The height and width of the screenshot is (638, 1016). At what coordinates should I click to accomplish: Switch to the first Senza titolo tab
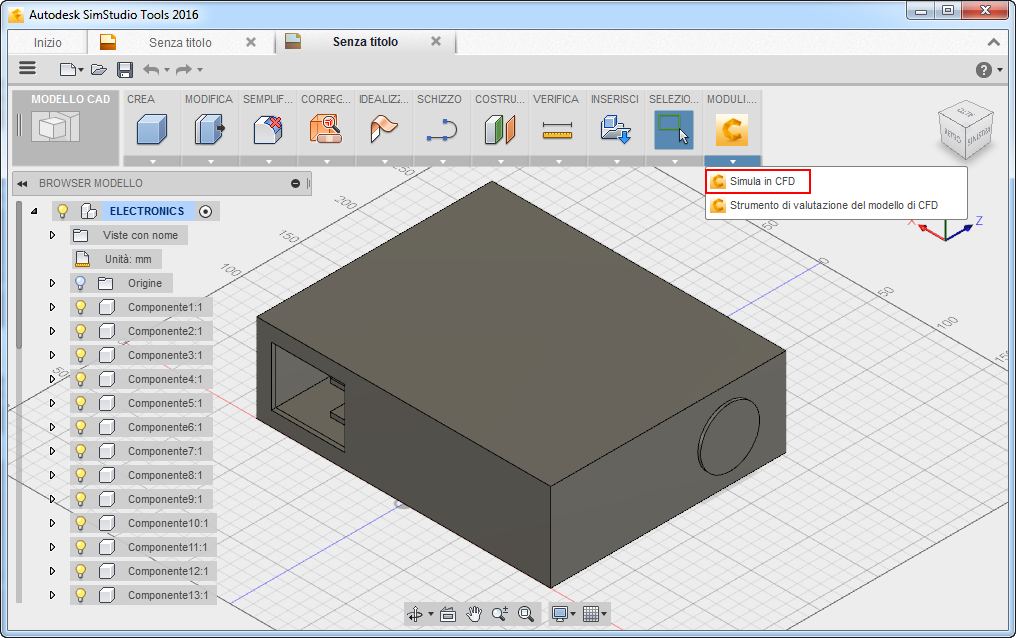179,43
